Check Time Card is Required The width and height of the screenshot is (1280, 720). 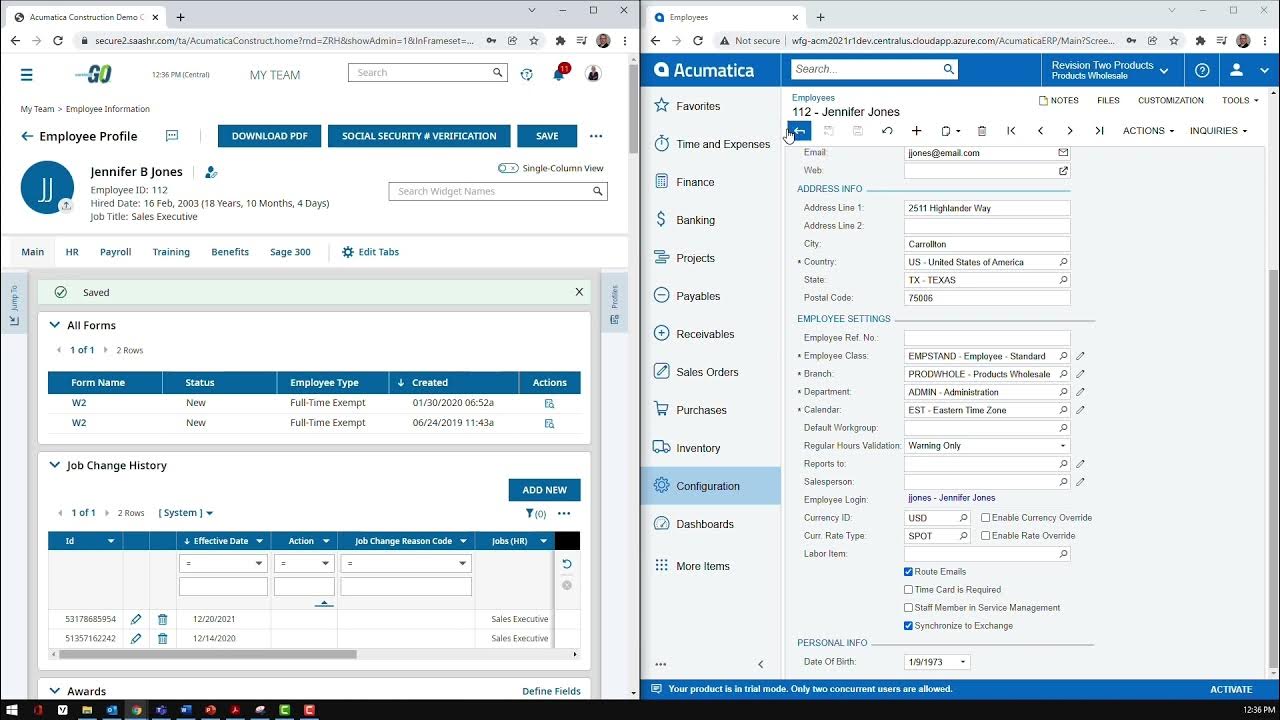tap(908, 590)
